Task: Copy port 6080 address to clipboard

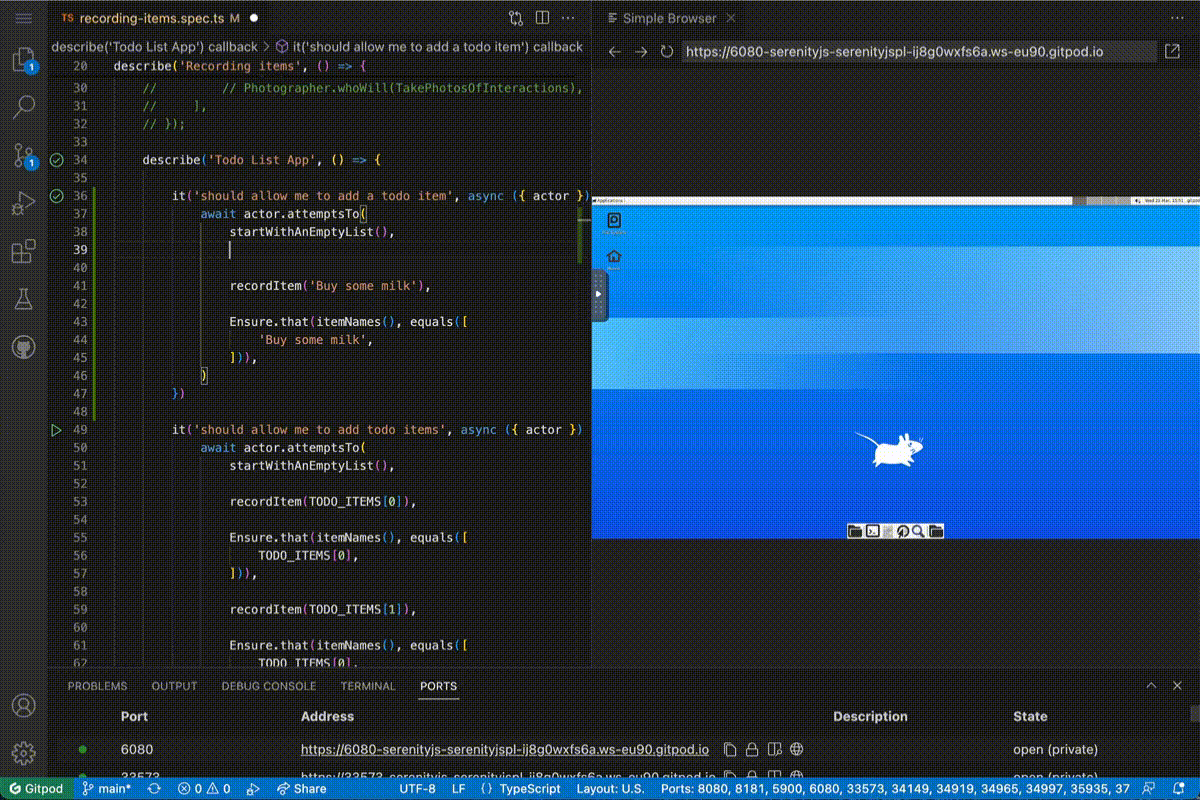Action: (x=730, y=749)
